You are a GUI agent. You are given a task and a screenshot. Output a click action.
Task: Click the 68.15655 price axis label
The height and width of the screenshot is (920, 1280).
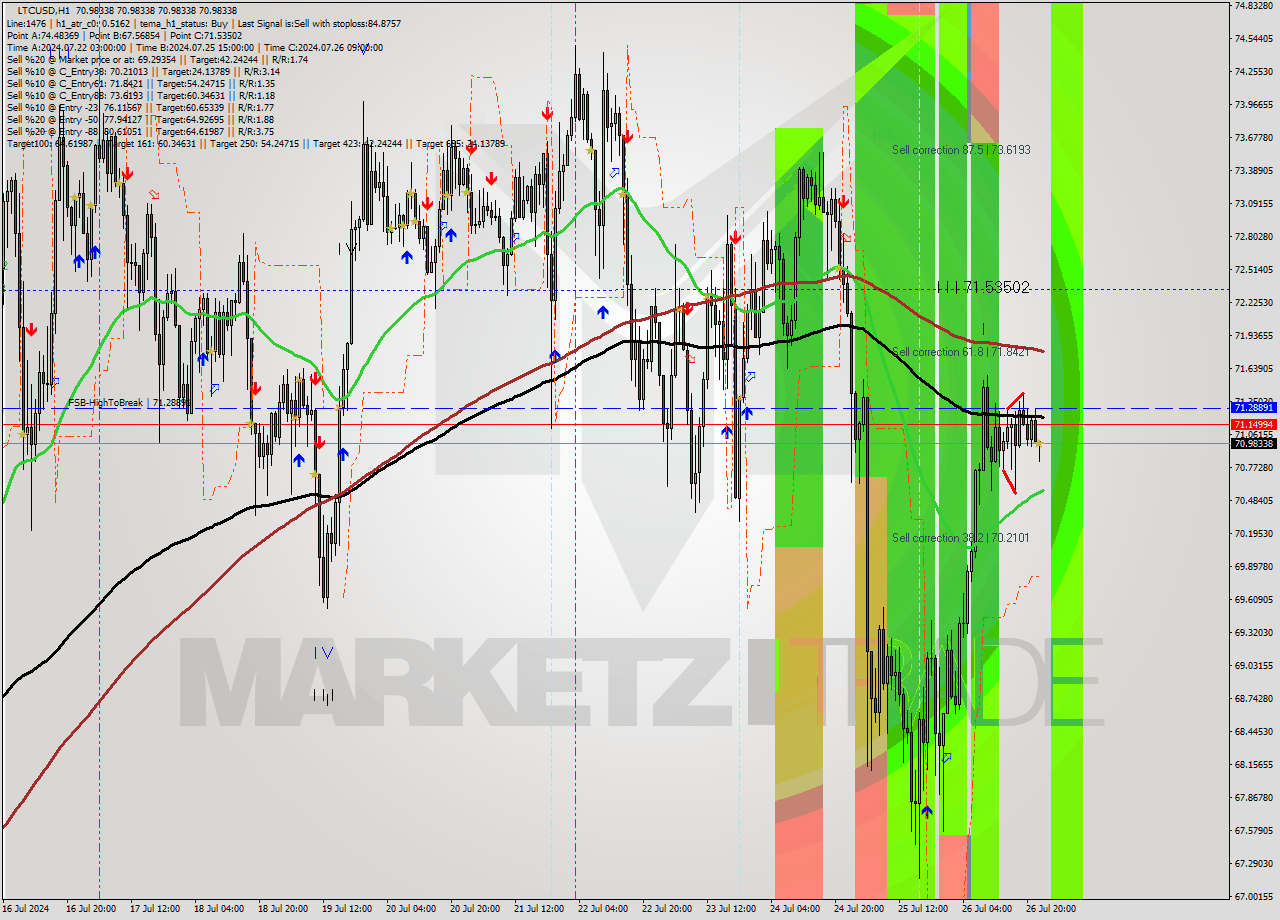point(1253,764)
